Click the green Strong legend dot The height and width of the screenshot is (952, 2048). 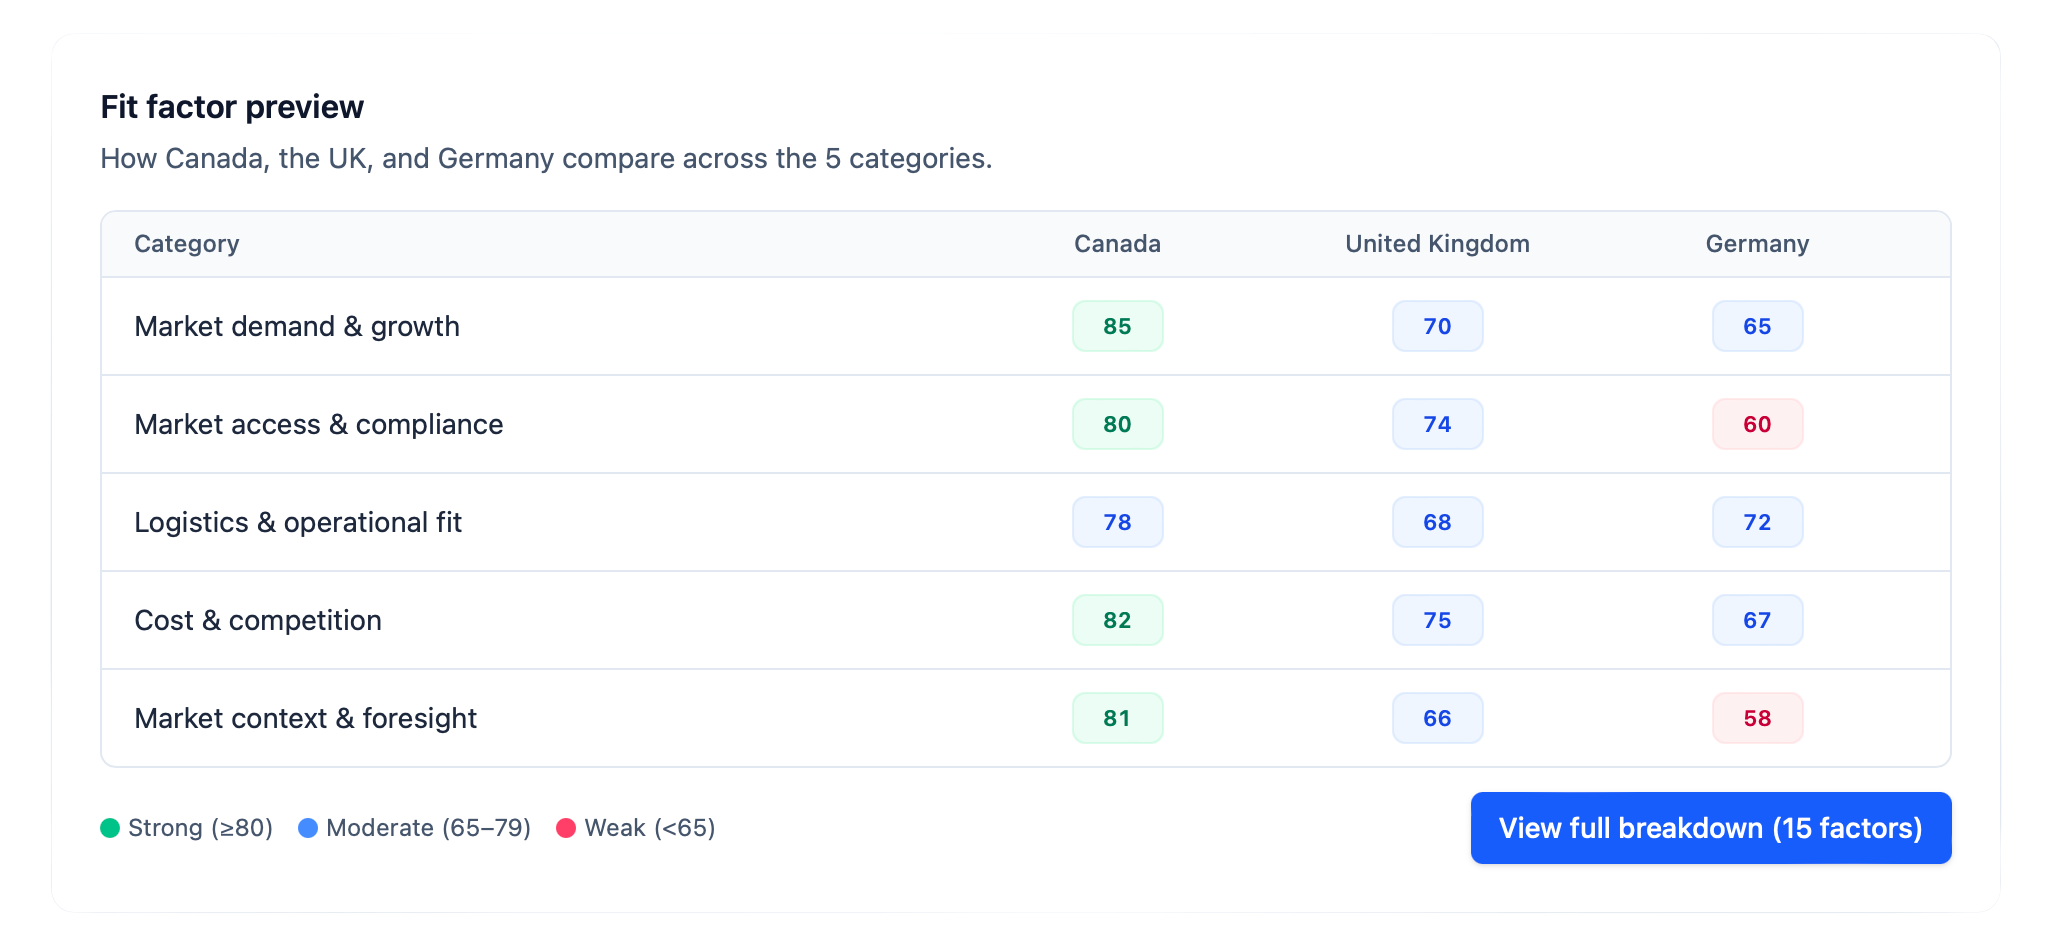coord(110,828)
